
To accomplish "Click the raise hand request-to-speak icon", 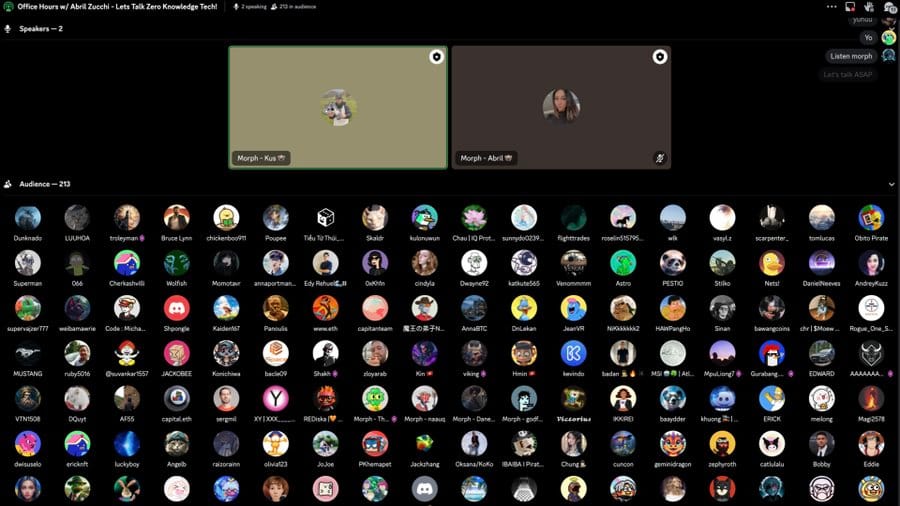I will (x=869, y=6).
